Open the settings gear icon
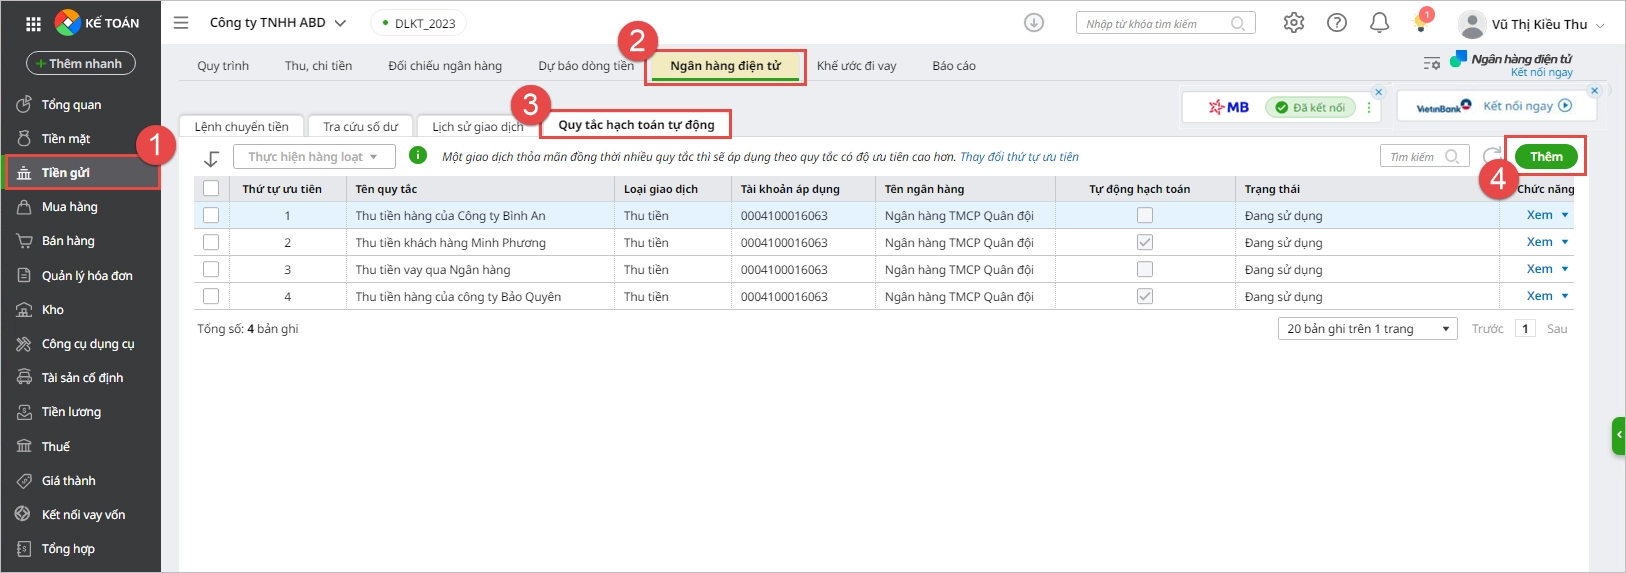 pyautogui.click(x=1294, y=23)
